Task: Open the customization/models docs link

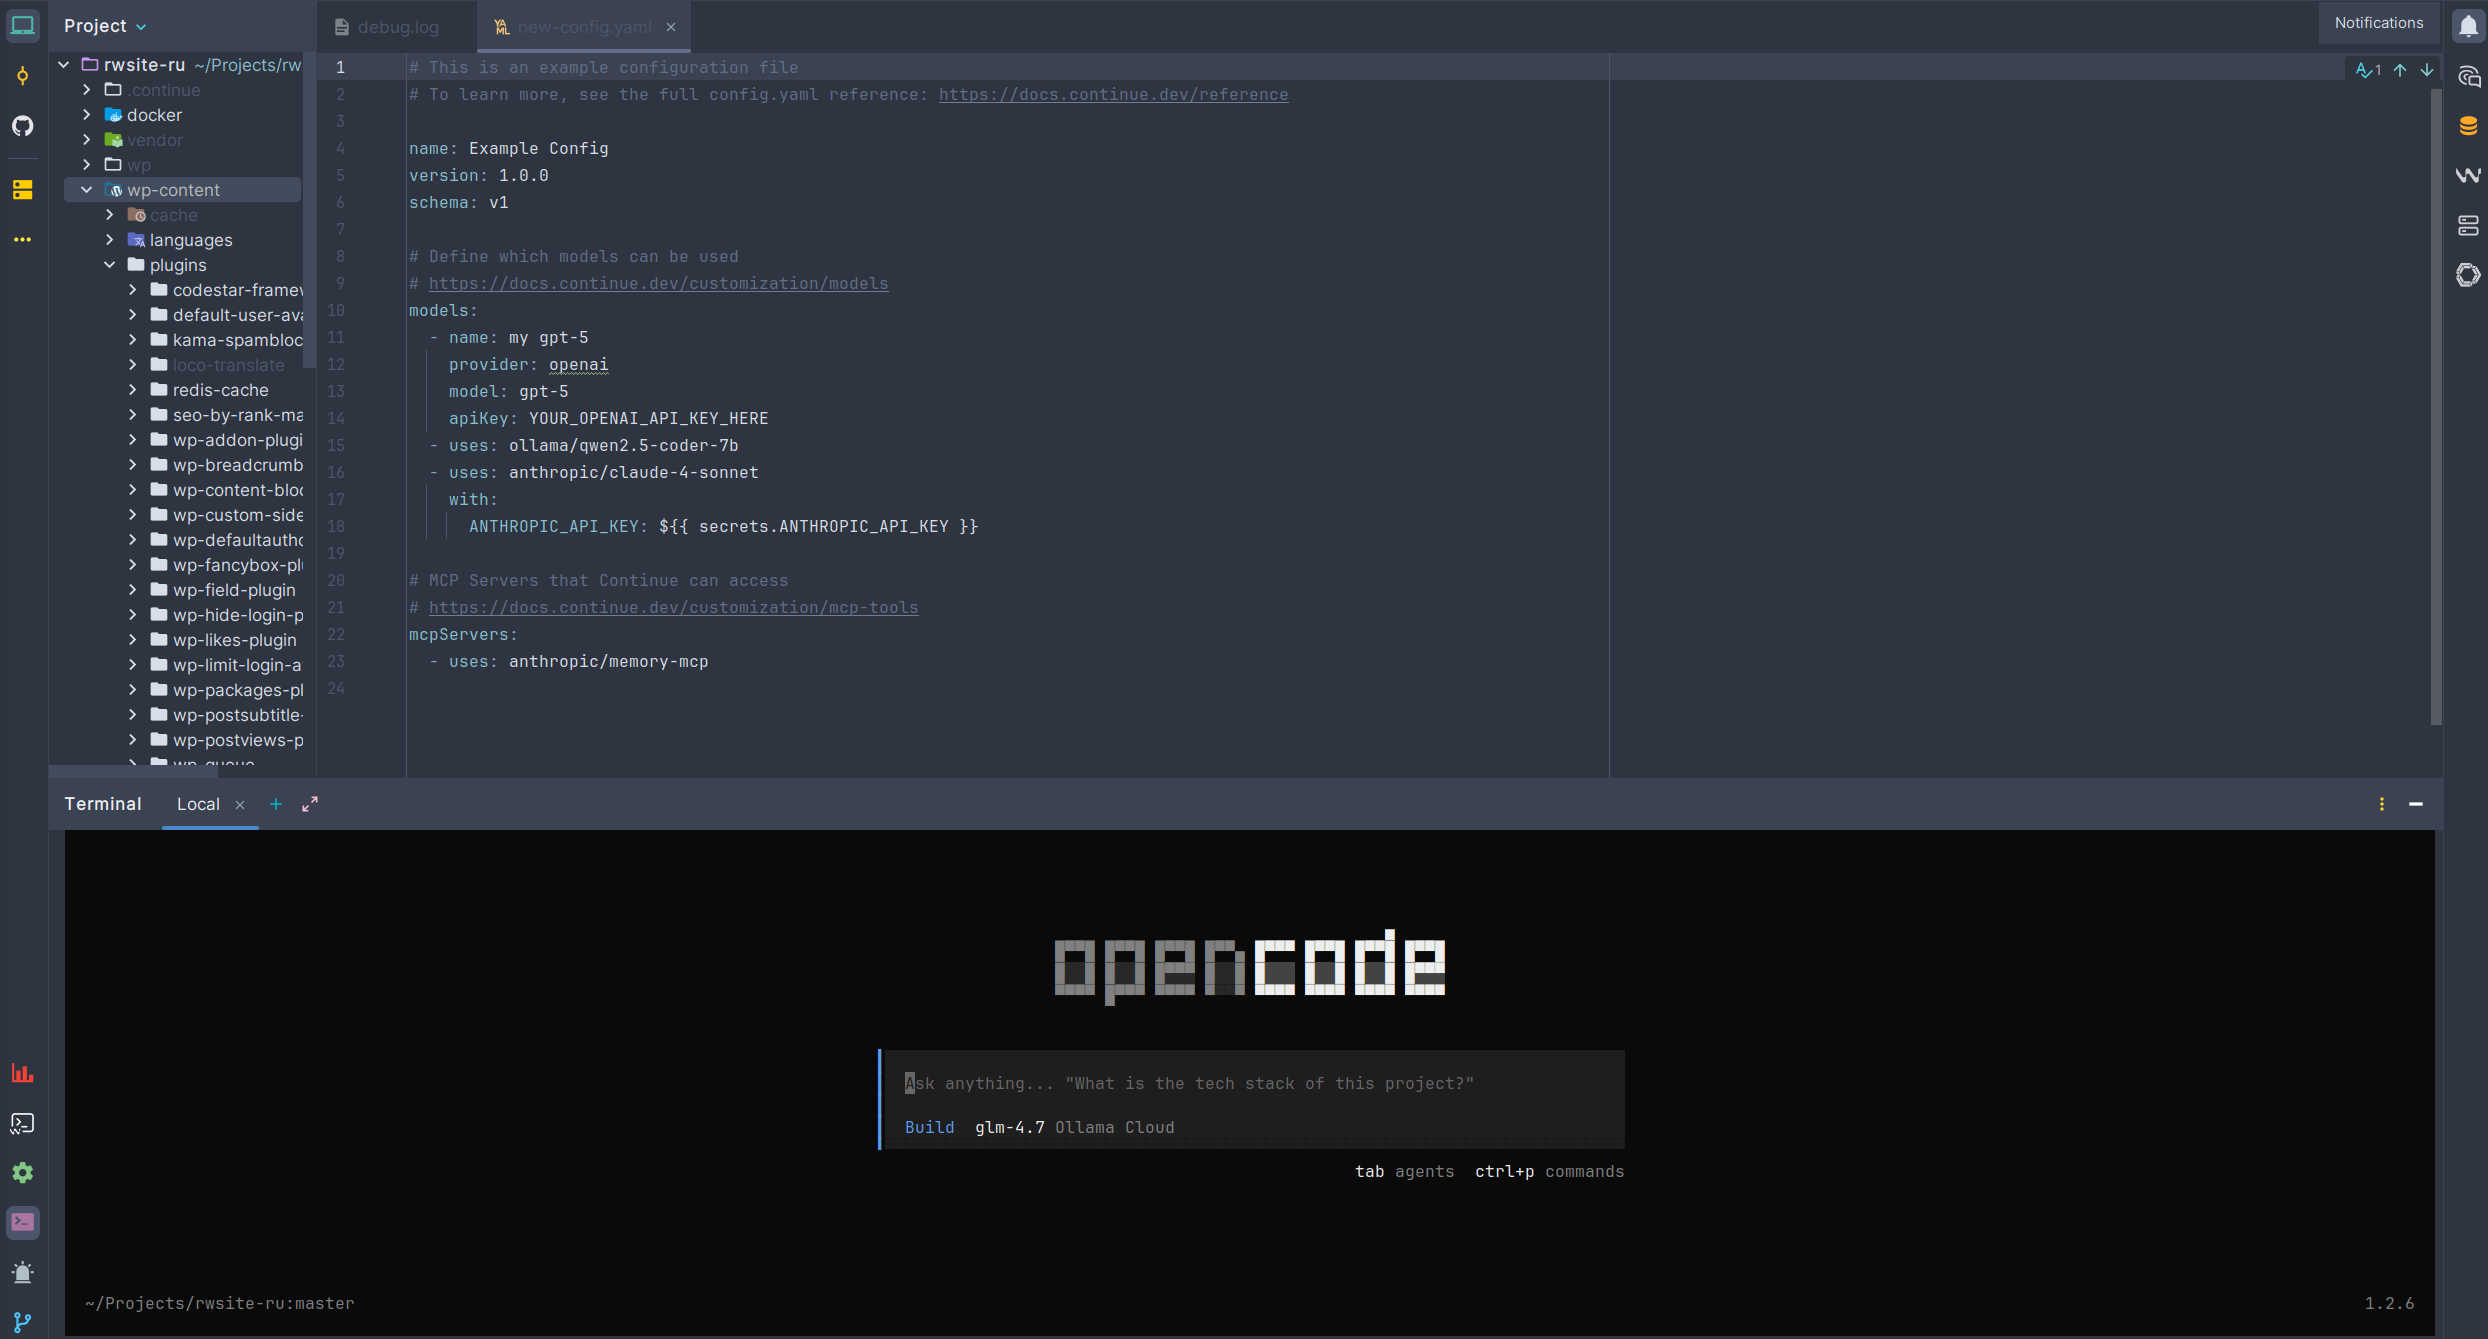Action: point(658,284)
